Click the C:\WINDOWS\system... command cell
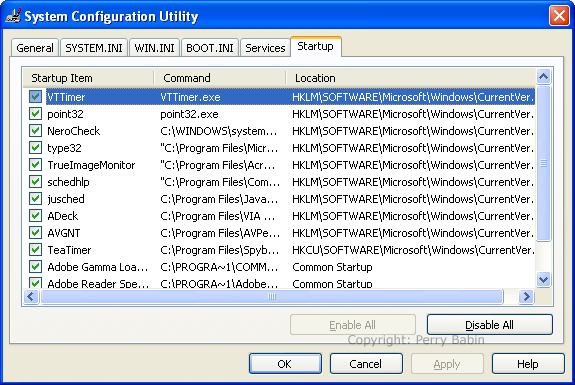 coord(219,131)
